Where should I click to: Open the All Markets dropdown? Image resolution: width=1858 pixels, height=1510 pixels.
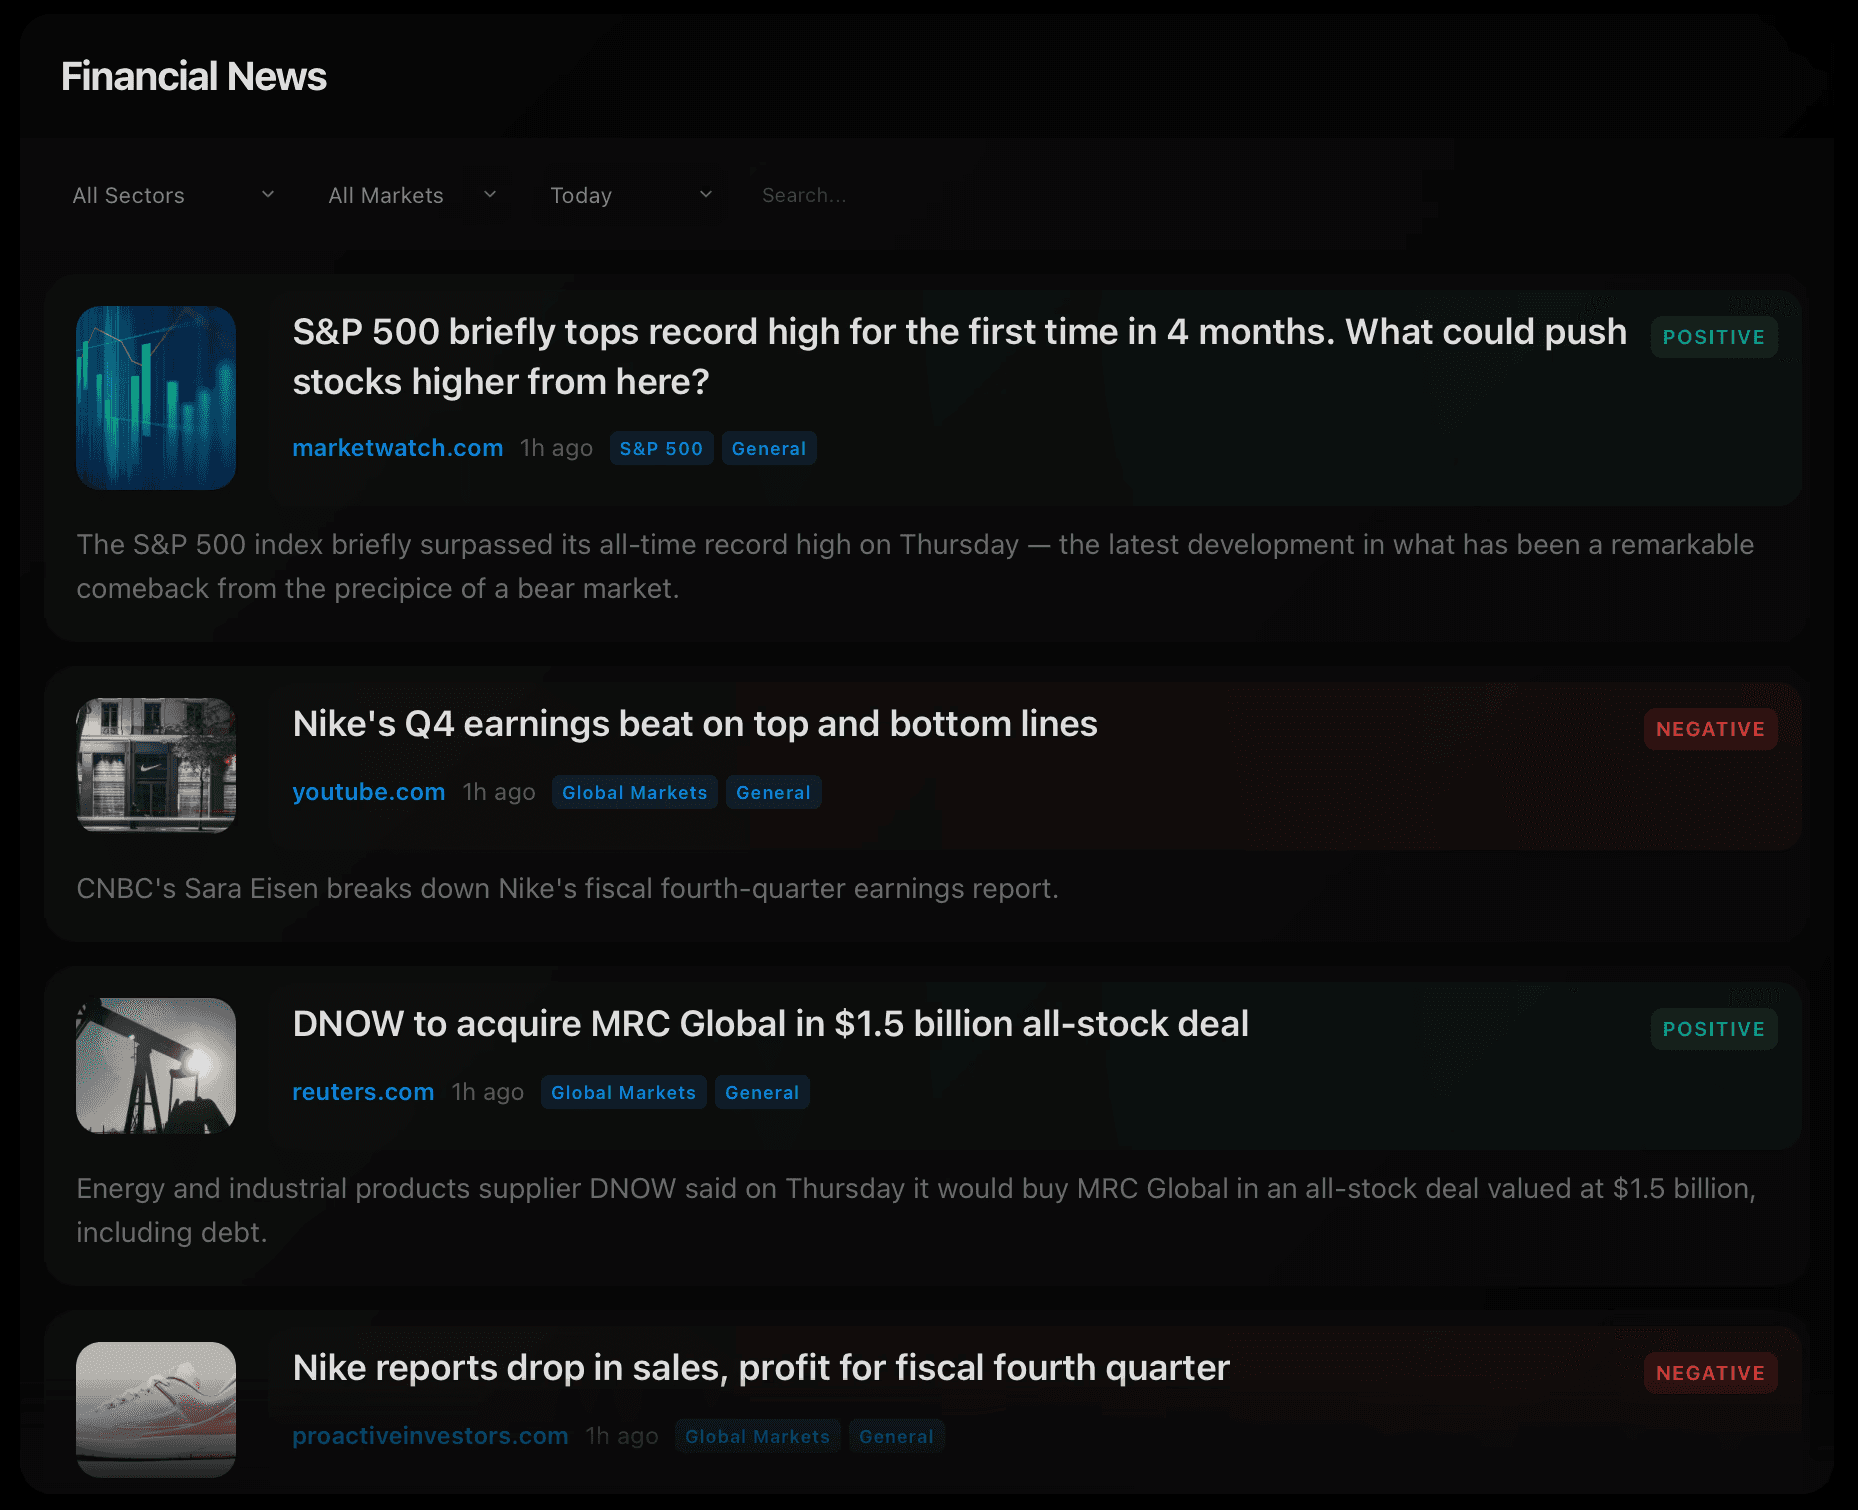(x=412, y=195)
